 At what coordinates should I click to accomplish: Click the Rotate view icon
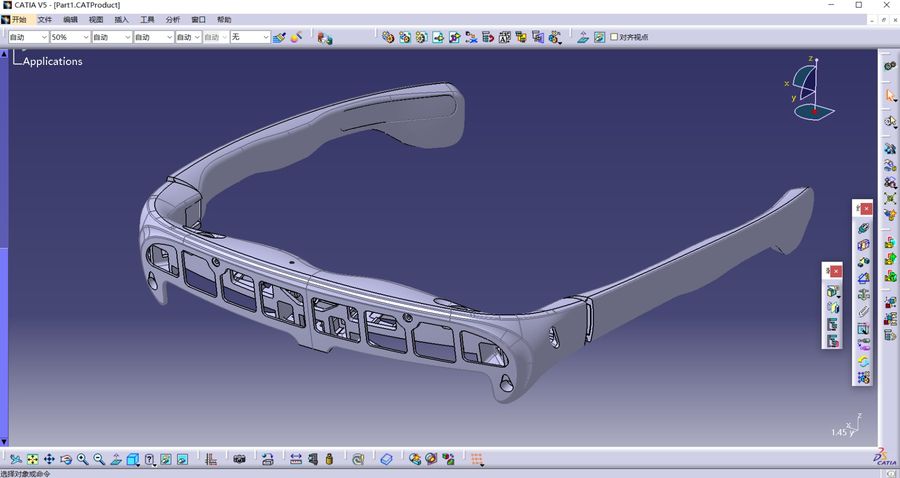(66, 459)
